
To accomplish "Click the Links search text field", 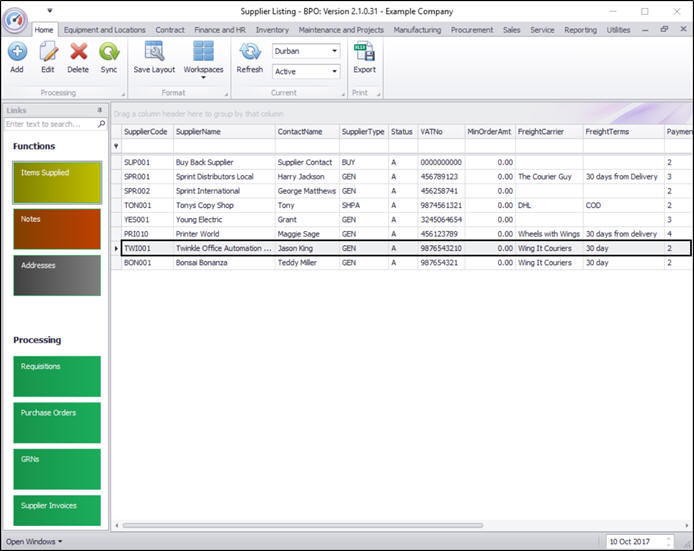I will [x=50, y=124].
